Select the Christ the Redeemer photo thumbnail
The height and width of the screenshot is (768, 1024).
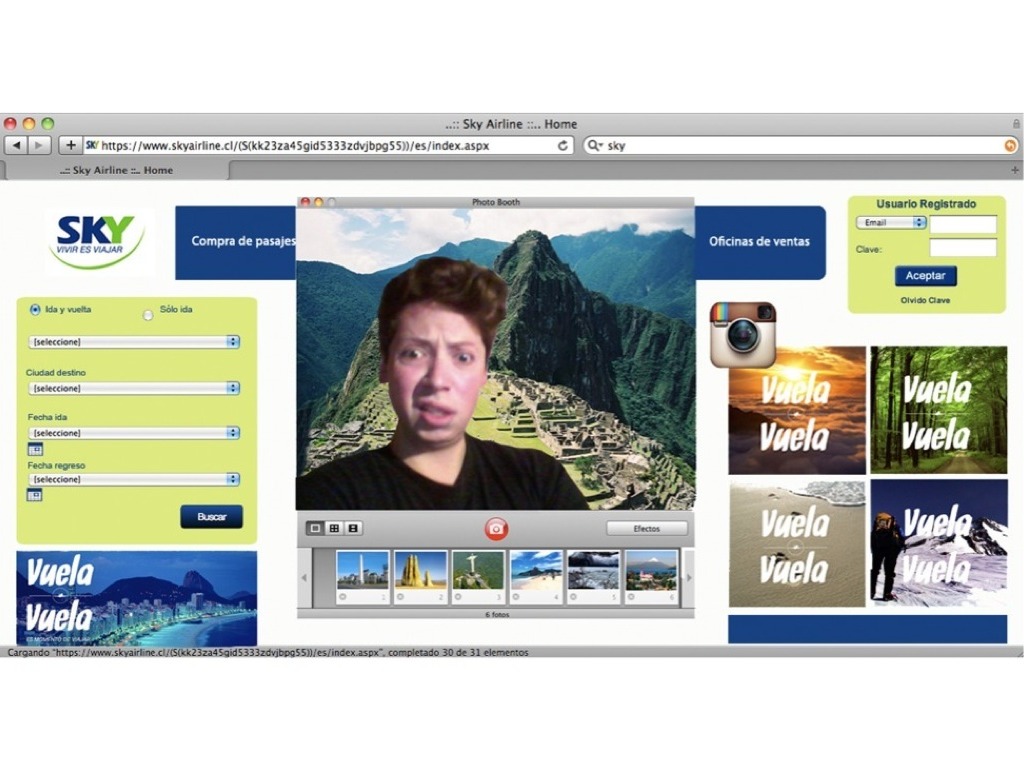pos(477,571)
